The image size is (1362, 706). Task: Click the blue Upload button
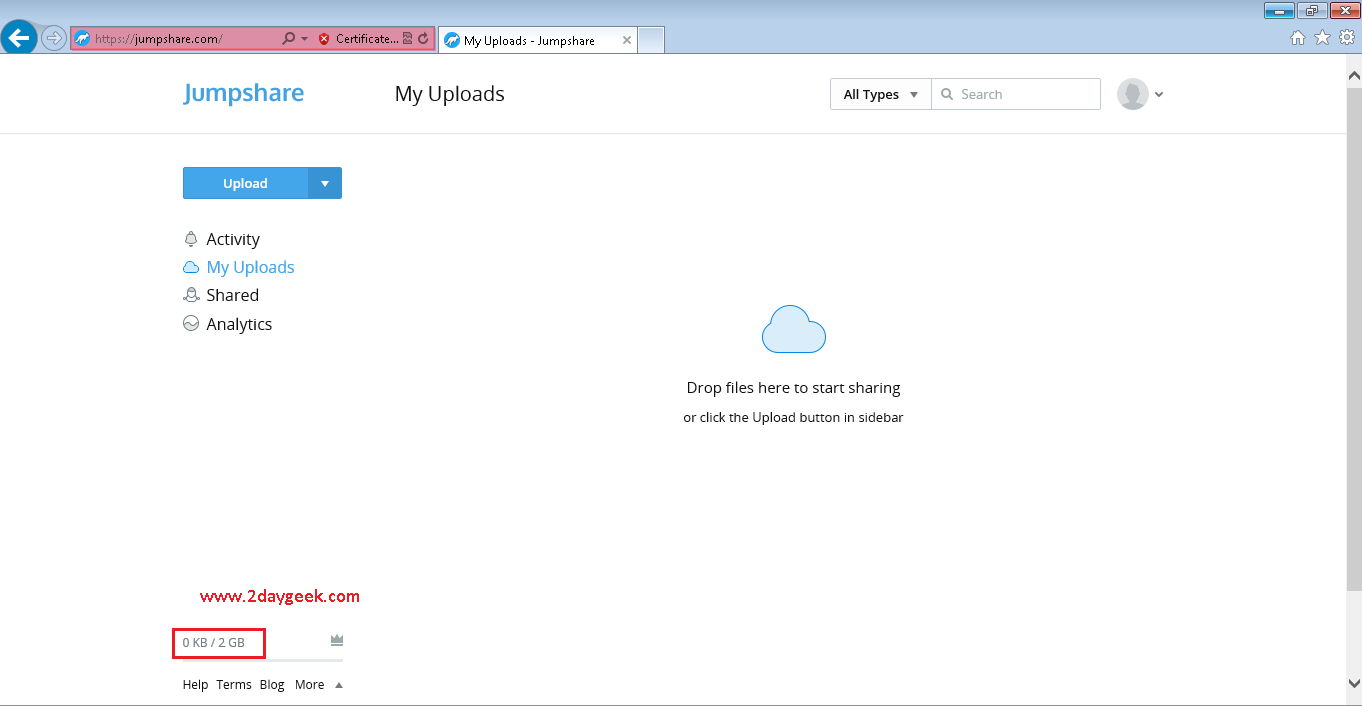[246, 183]
